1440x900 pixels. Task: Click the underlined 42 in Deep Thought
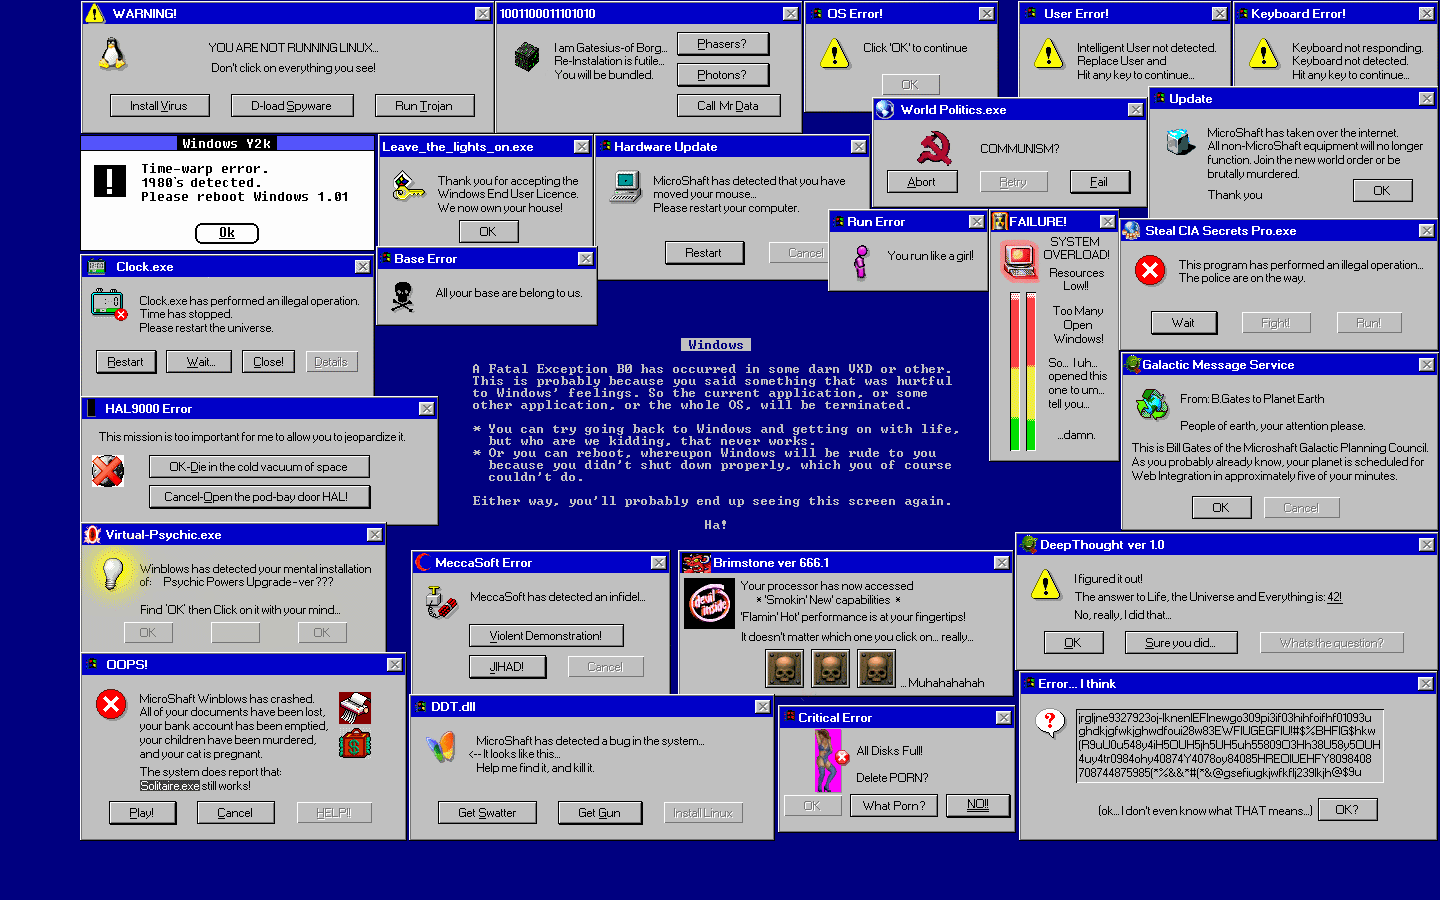(1335, 598)
